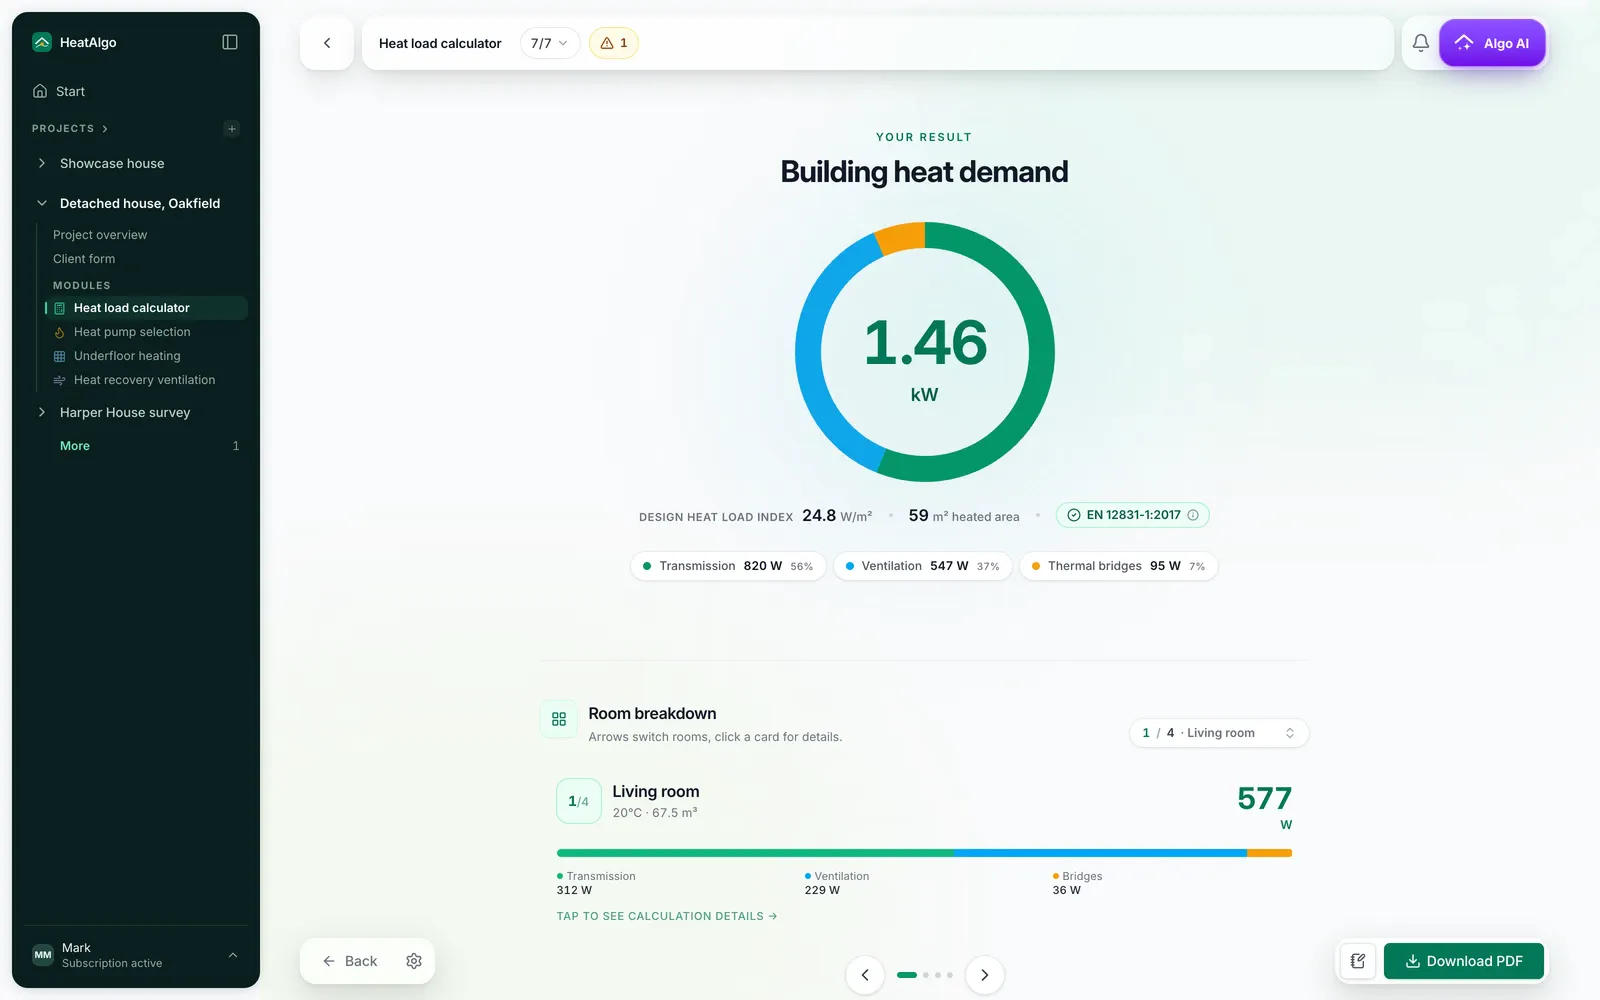Select second room pagination dot
This screenshot has height=1000, width=1600.
click(x=926, y=975)
